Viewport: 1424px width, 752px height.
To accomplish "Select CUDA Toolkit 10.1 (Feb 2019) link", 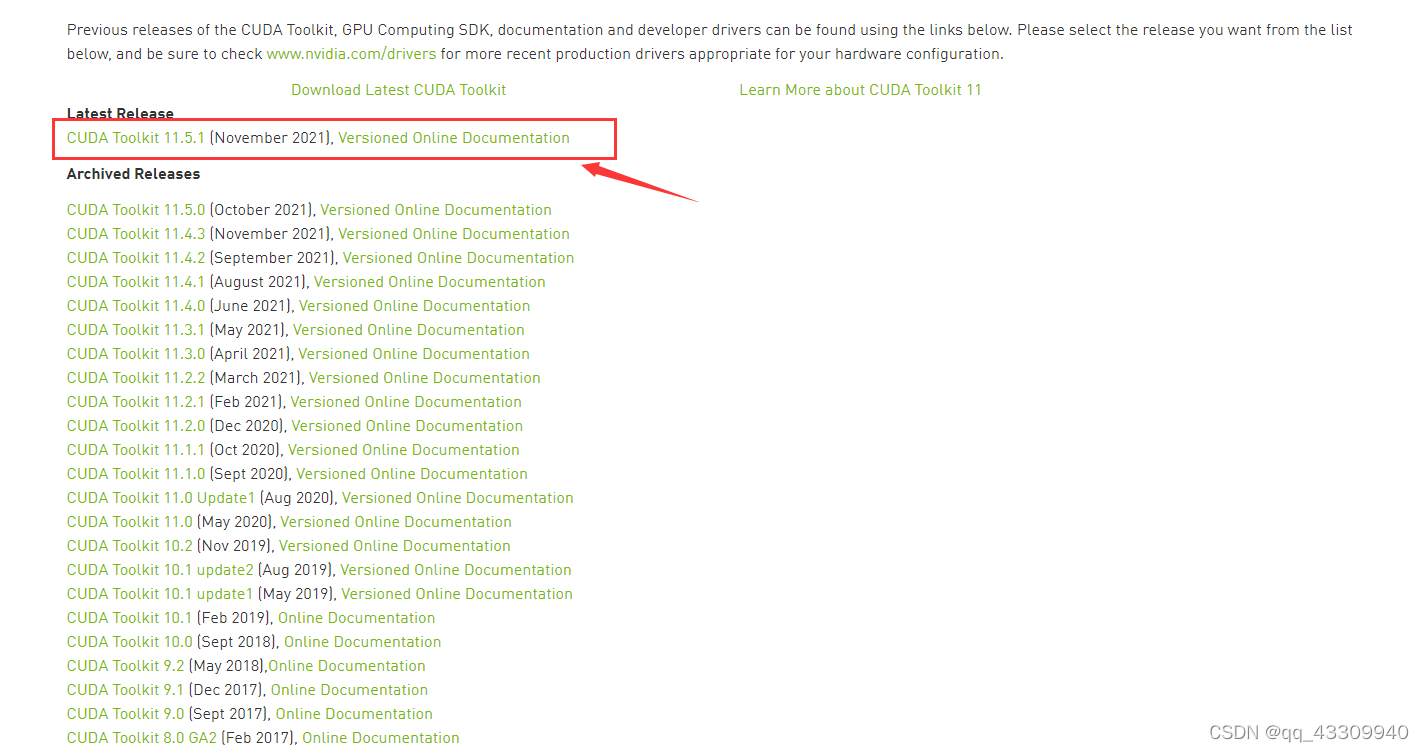I will (x=129, y=618).
